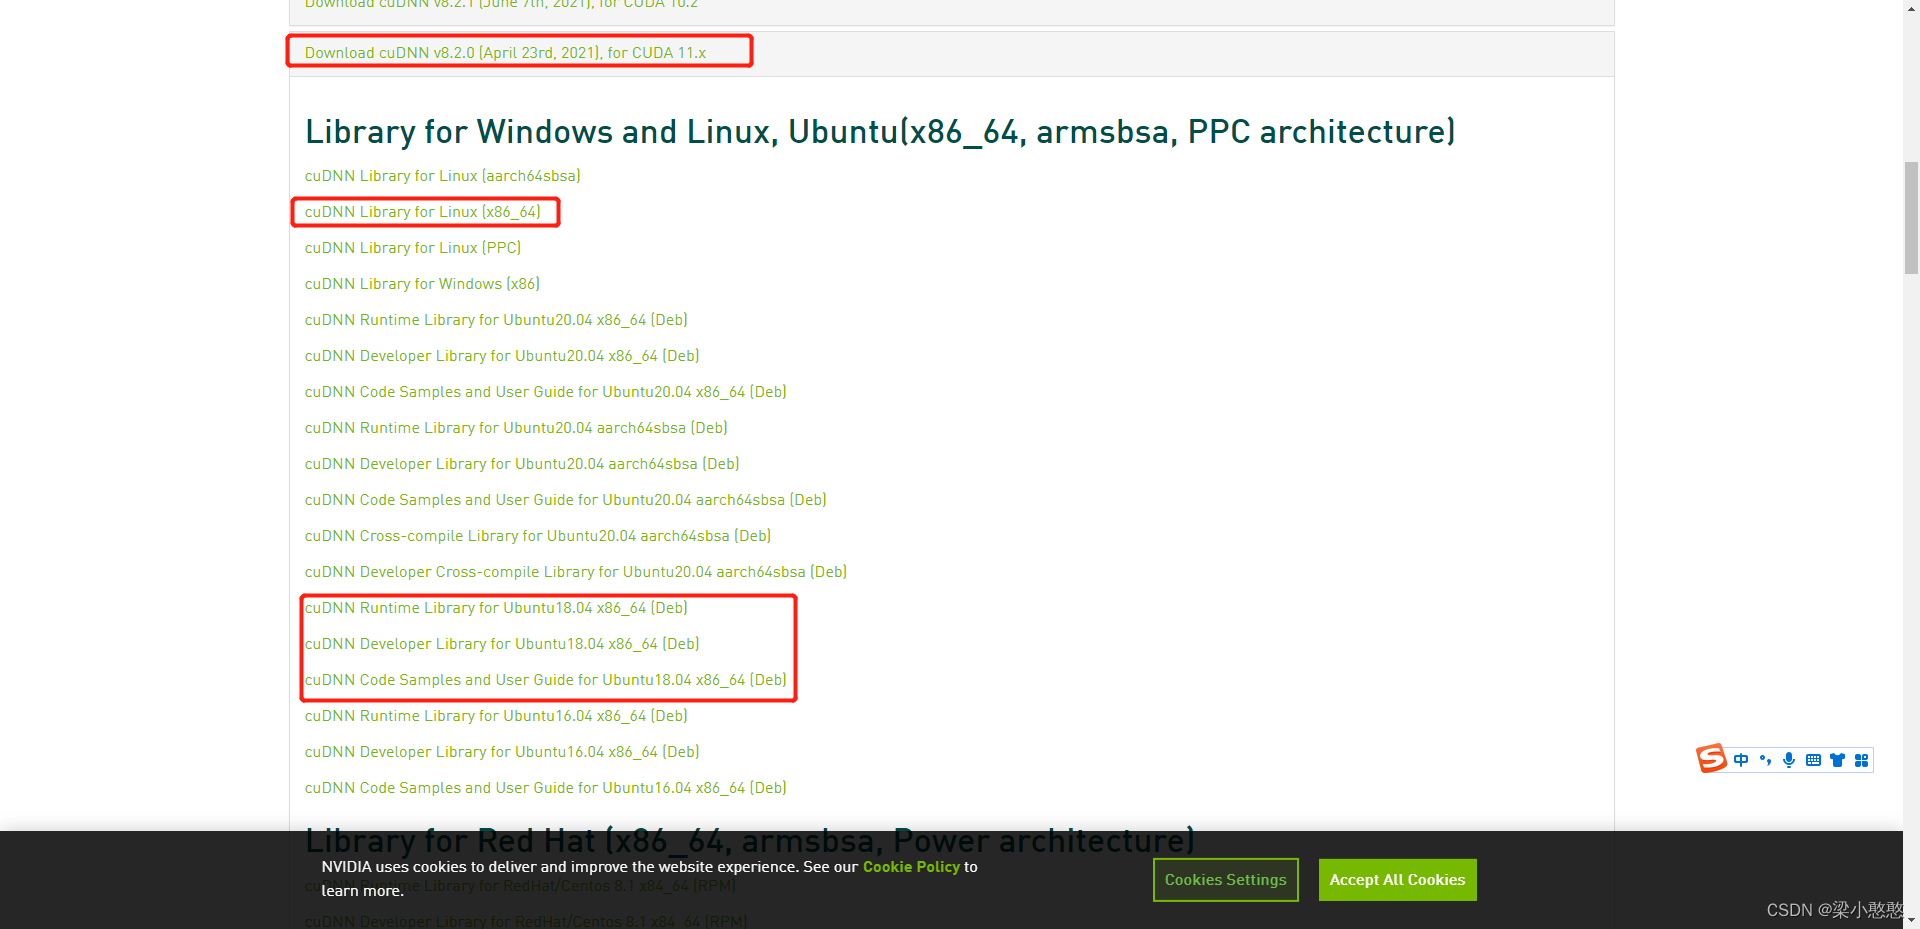Click the microphone voice input icon
The width and height of the screenshot is (1920, 929).
1789,760
